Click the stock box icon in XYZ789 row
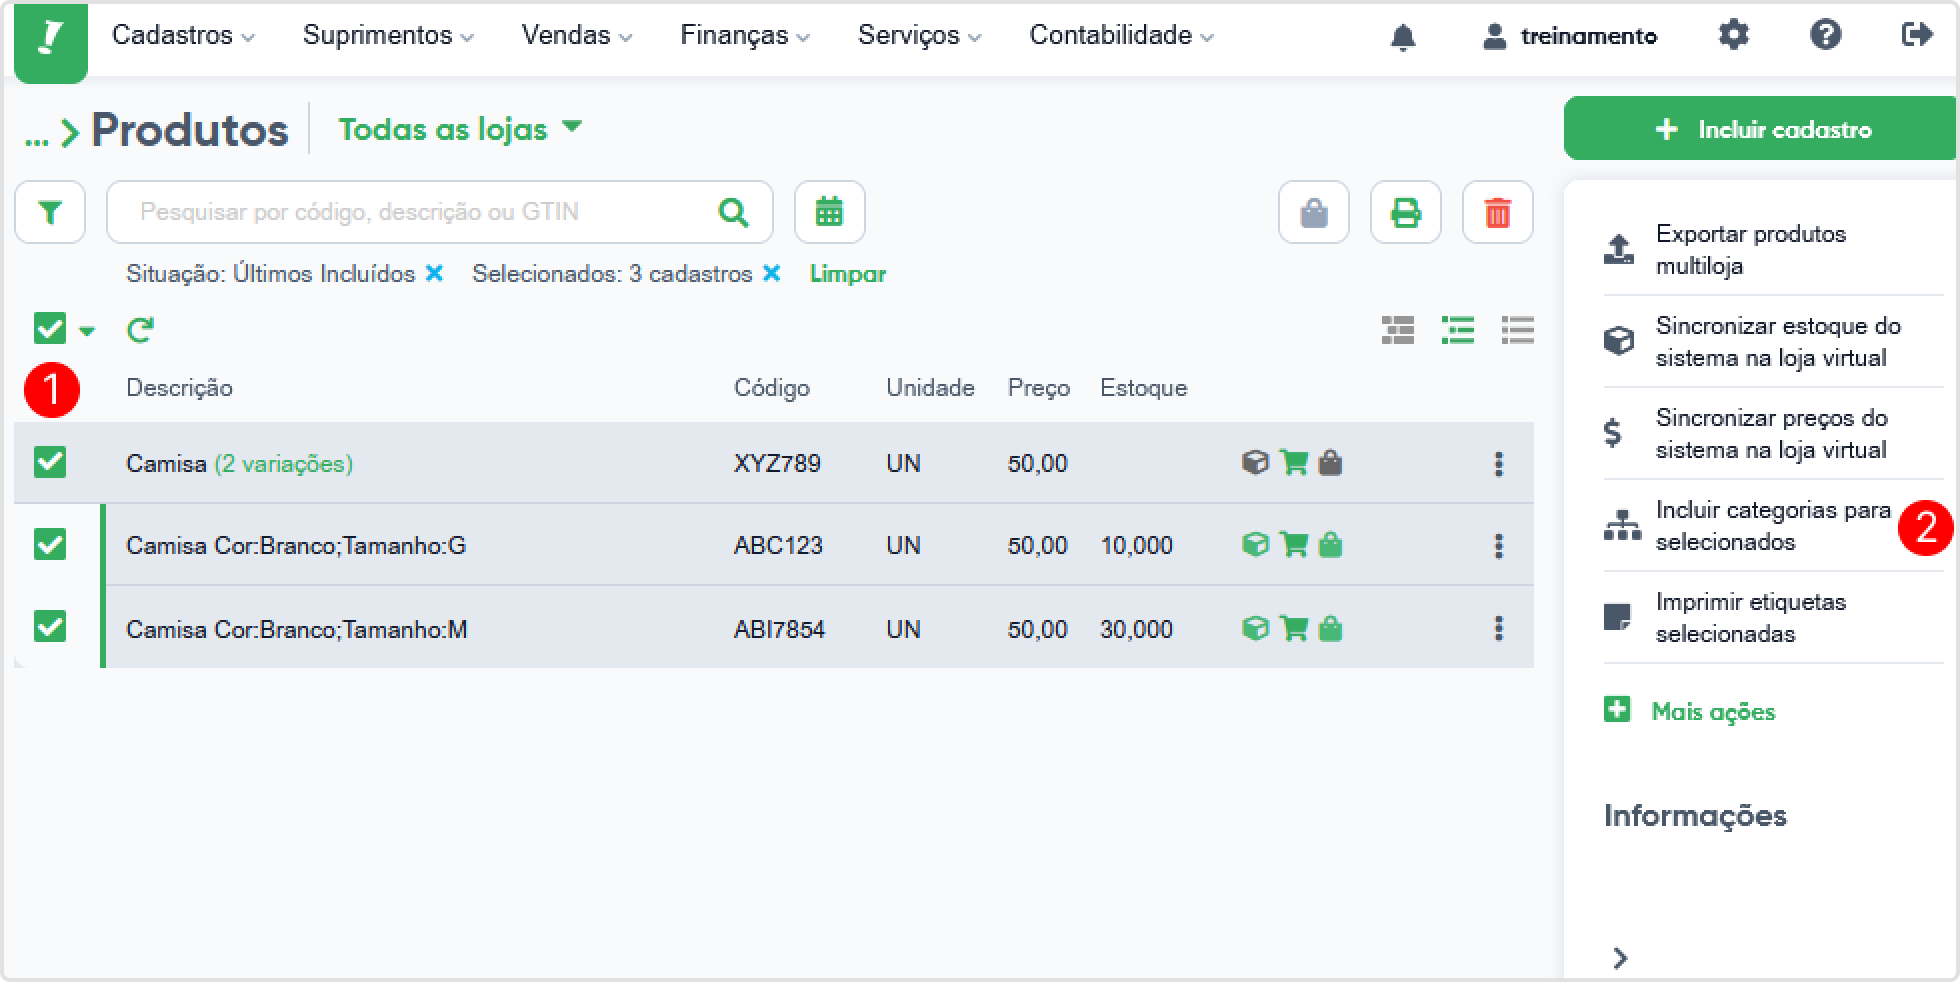This screenshot has width=1960, height=982. (x=1255, y=462)
